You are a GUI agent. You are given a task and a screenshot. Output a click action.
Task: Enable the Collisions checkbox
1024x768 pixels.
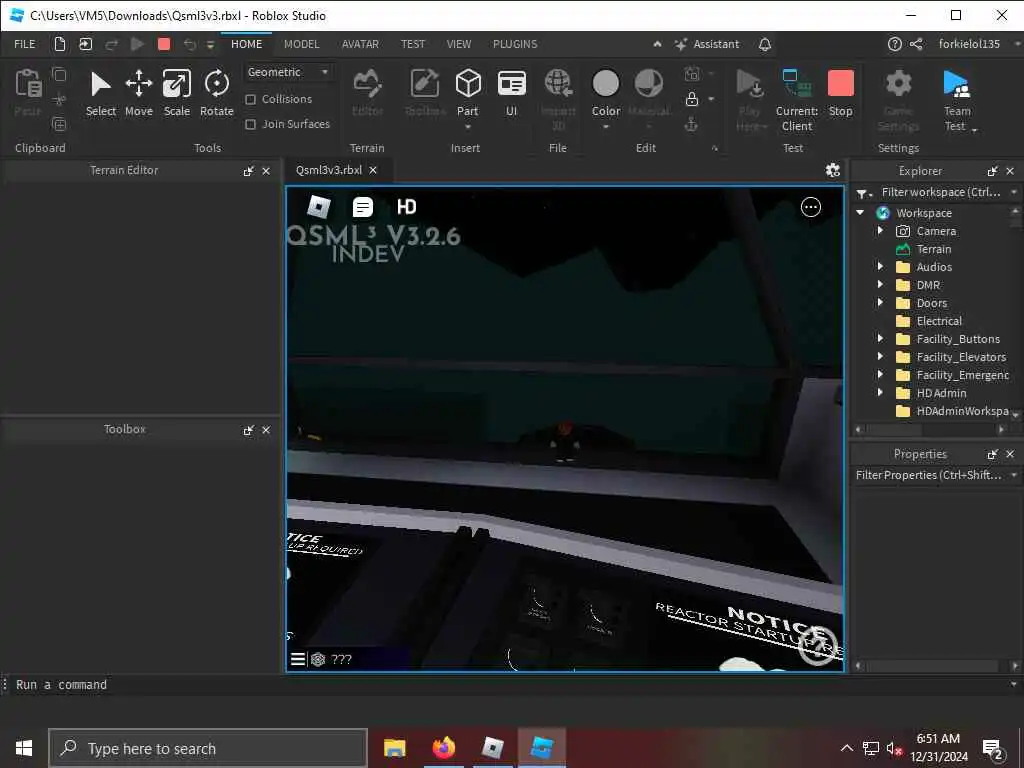(250, 99)
